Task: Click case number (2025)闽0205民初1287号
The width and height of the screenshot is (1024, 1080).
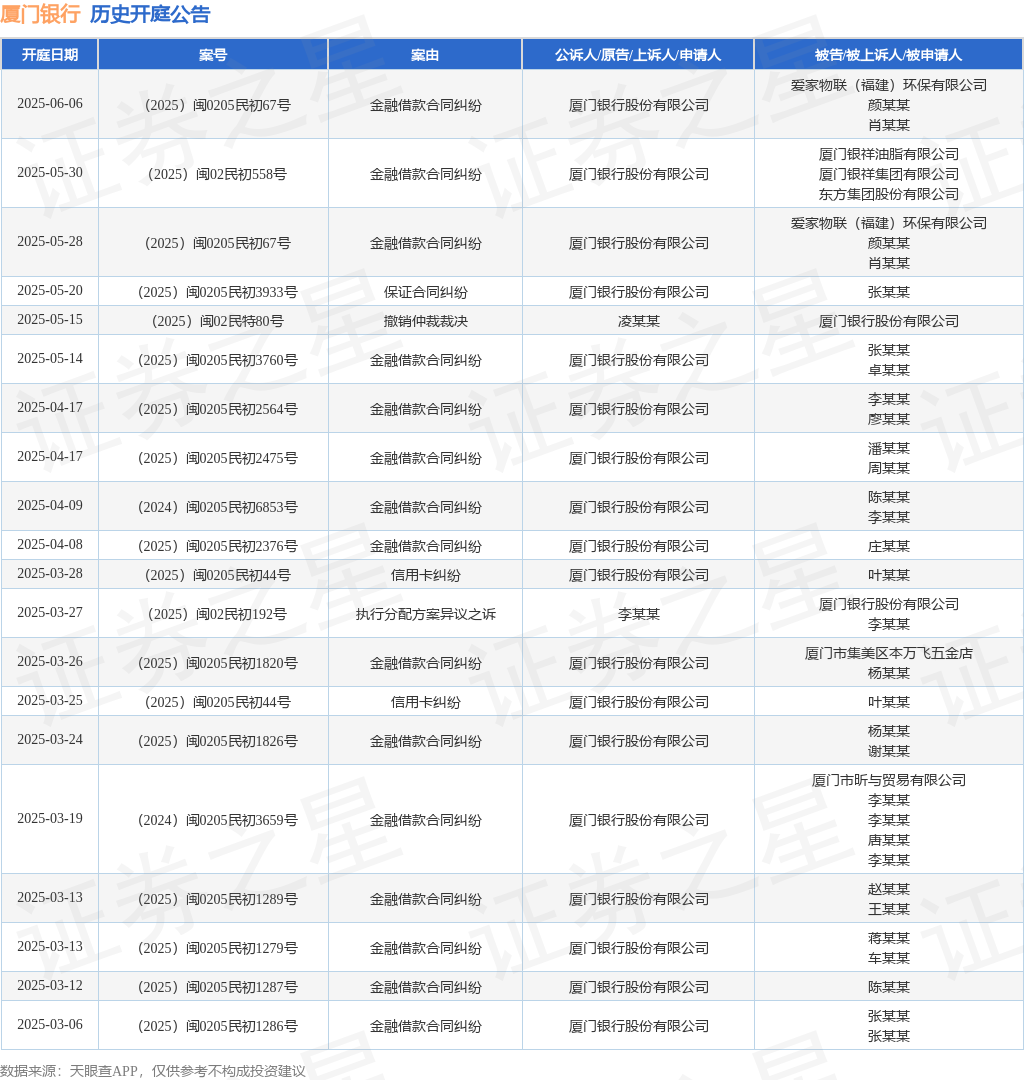Action: pyautogui.click(x=218, y=987)
